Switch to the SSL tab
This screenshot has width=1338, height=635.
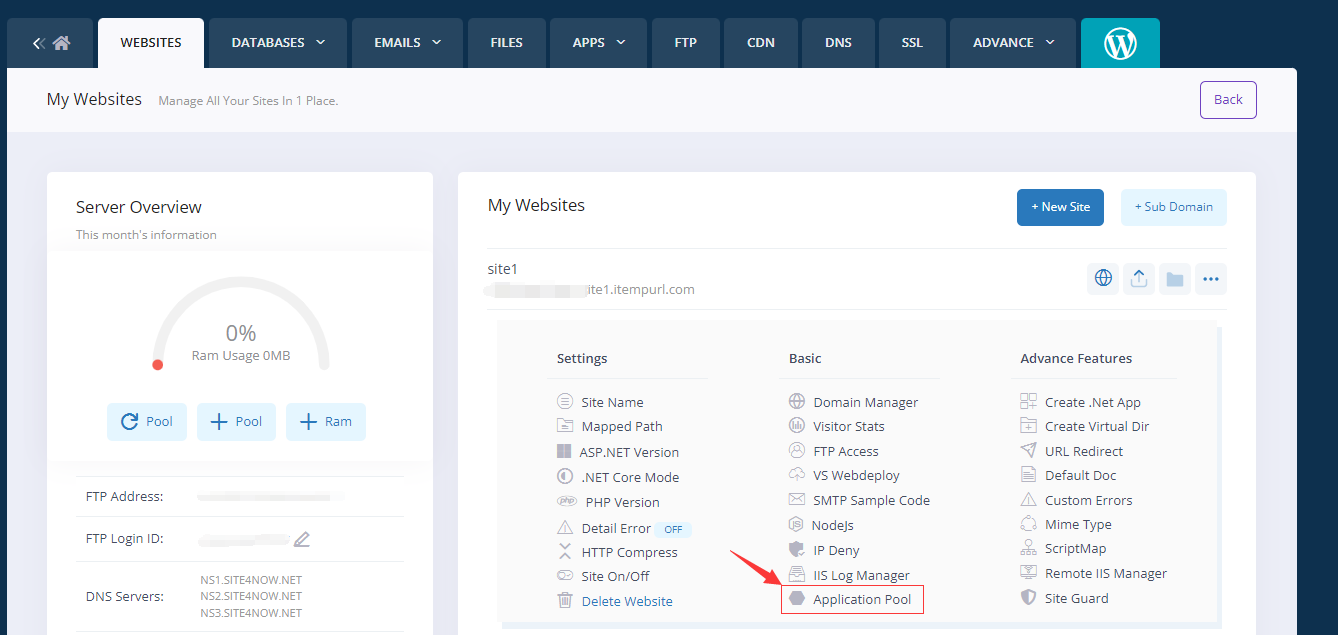[911, 43]
